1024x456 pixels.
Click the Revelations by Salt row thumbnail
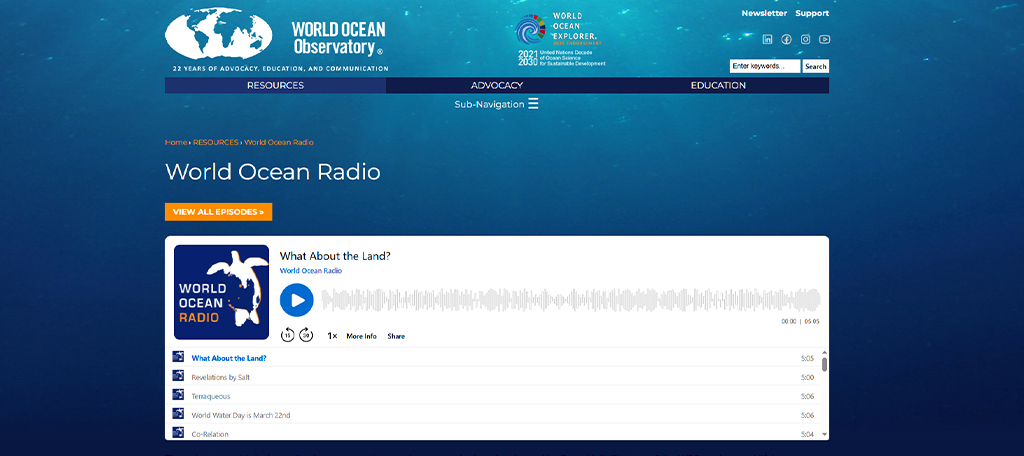coord(178,375)
